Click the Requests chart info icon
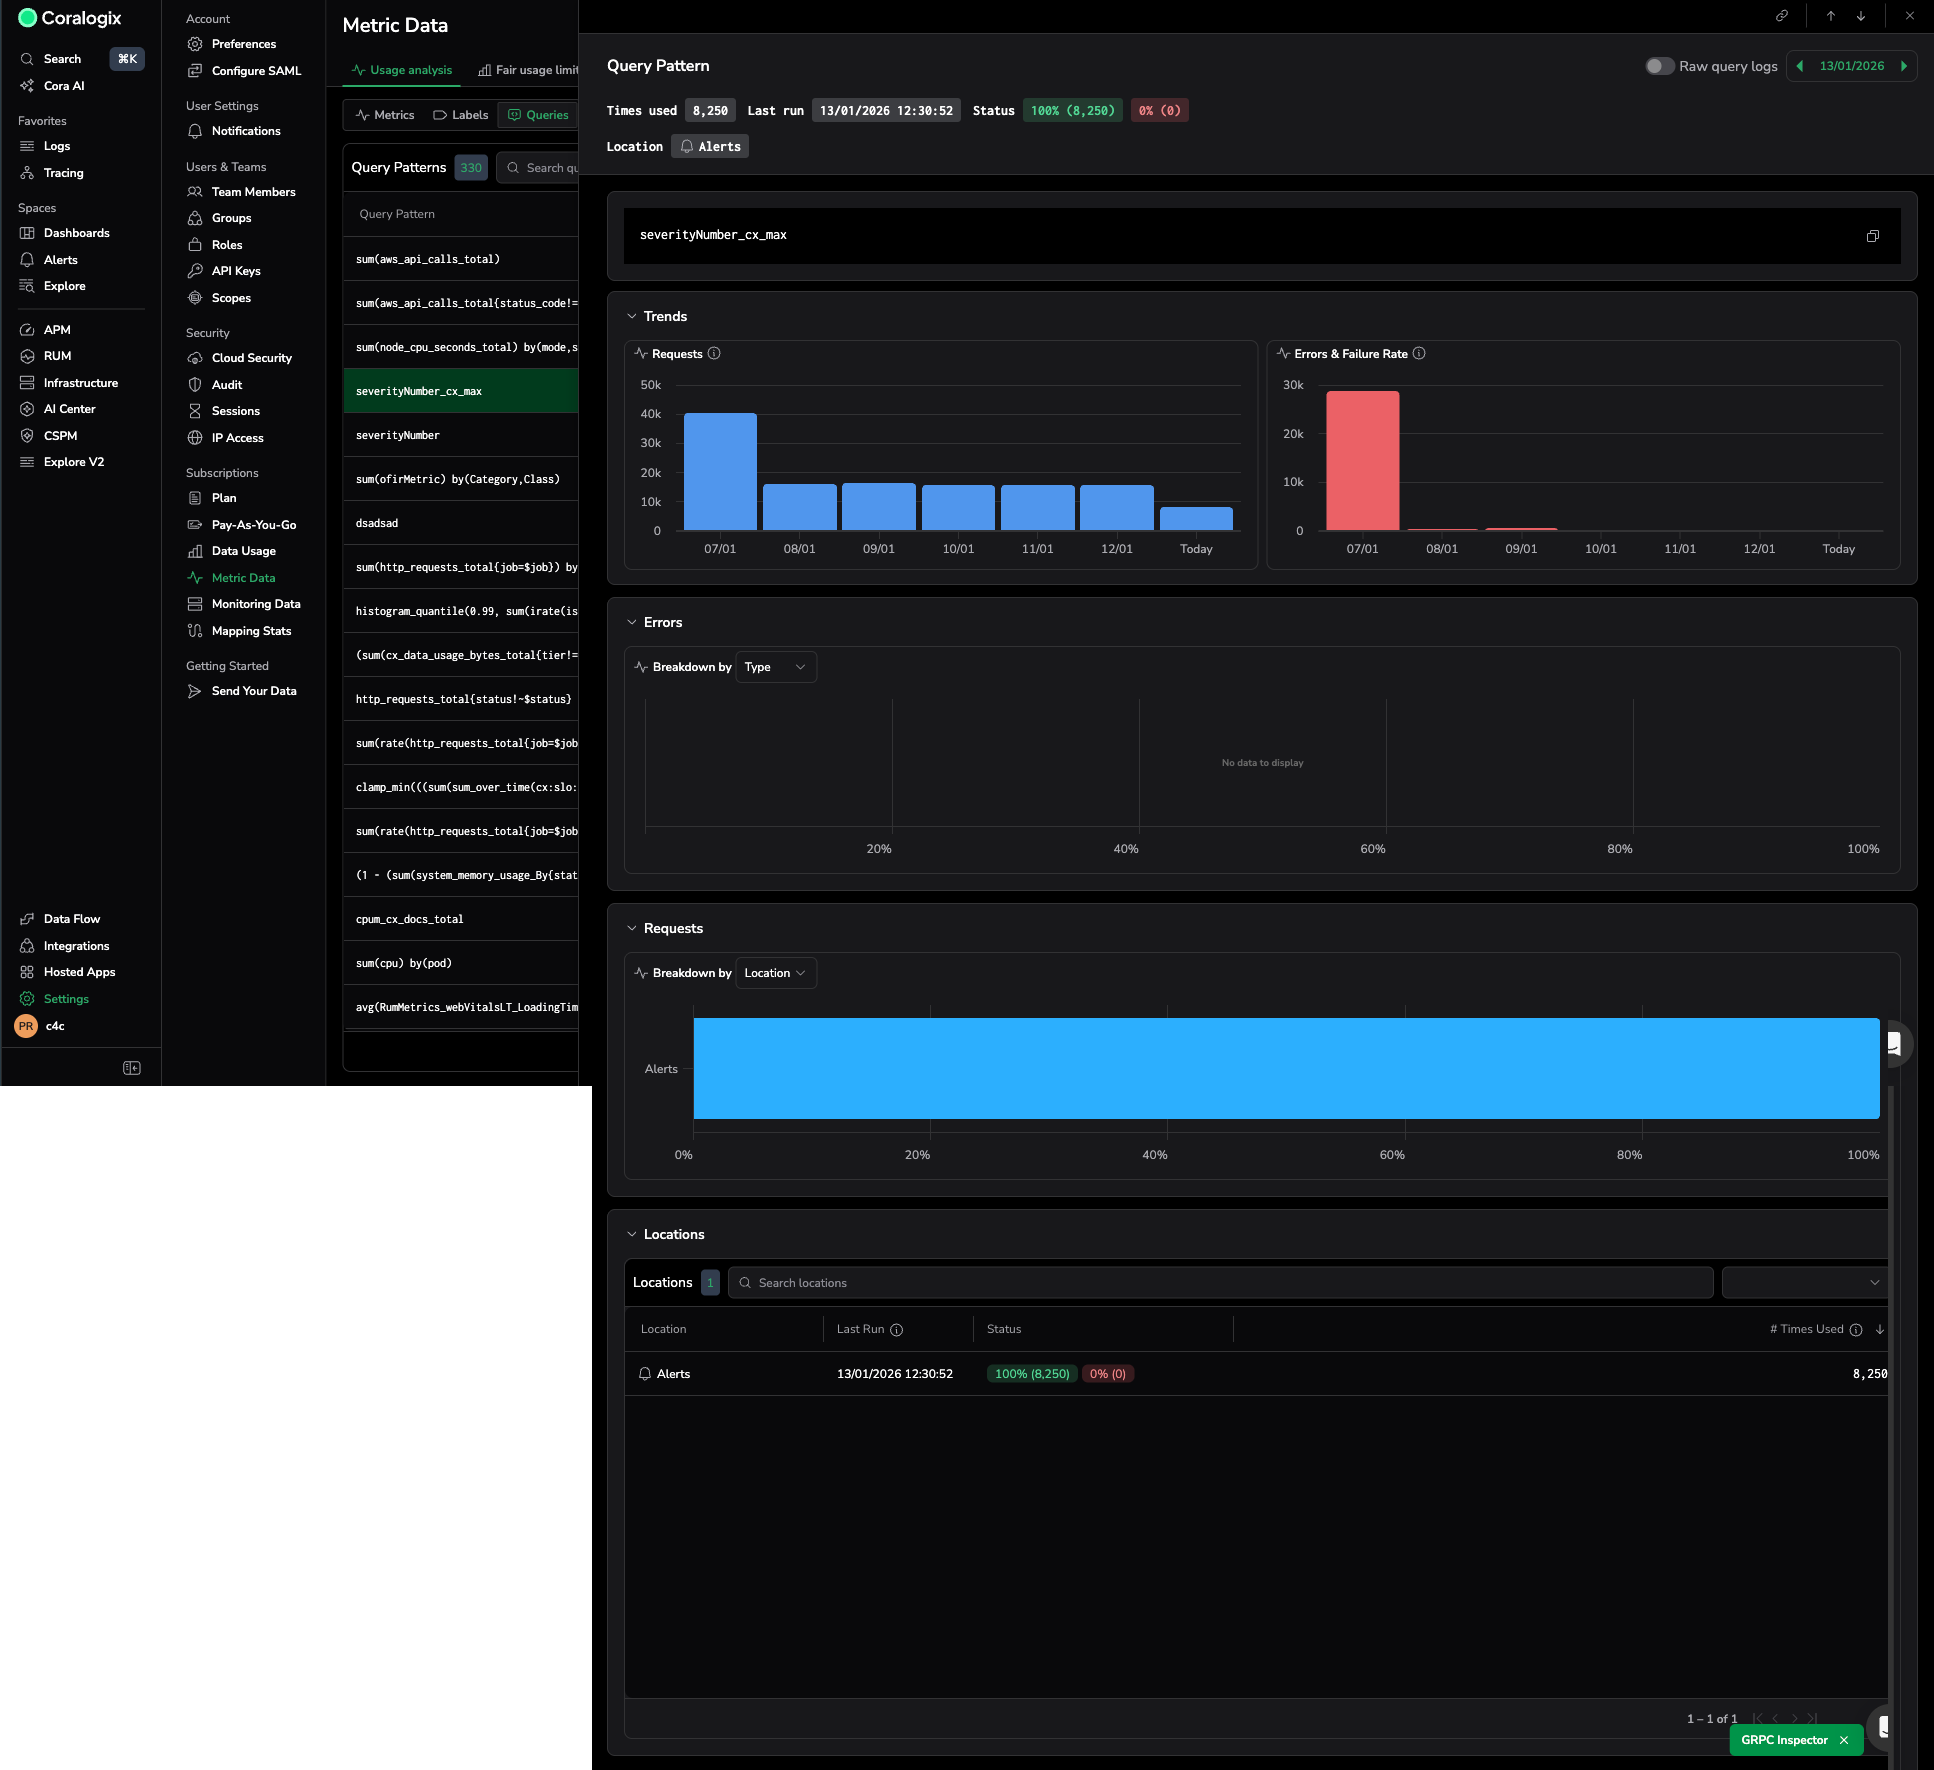Screen dimensions: 1934x1770 point(714,354)
